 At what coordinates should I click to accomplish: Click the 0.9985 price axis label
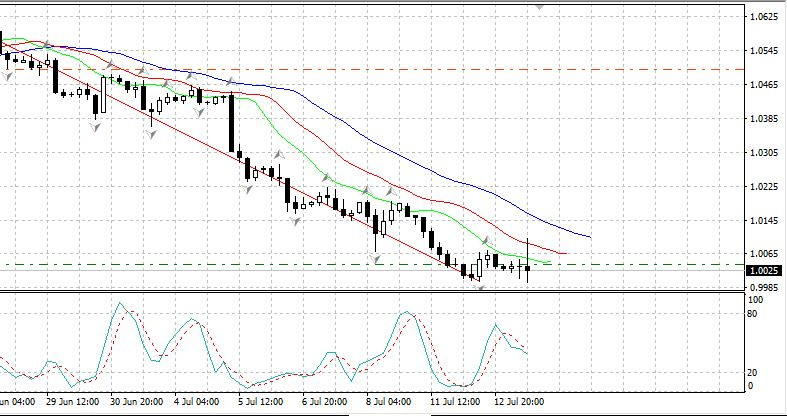click(x=763, y=288)
